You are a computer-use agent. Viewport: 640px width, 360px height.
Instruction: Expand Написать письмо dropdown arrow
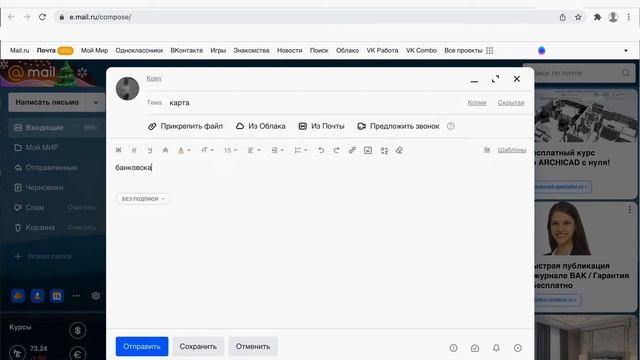pos(96,102)
